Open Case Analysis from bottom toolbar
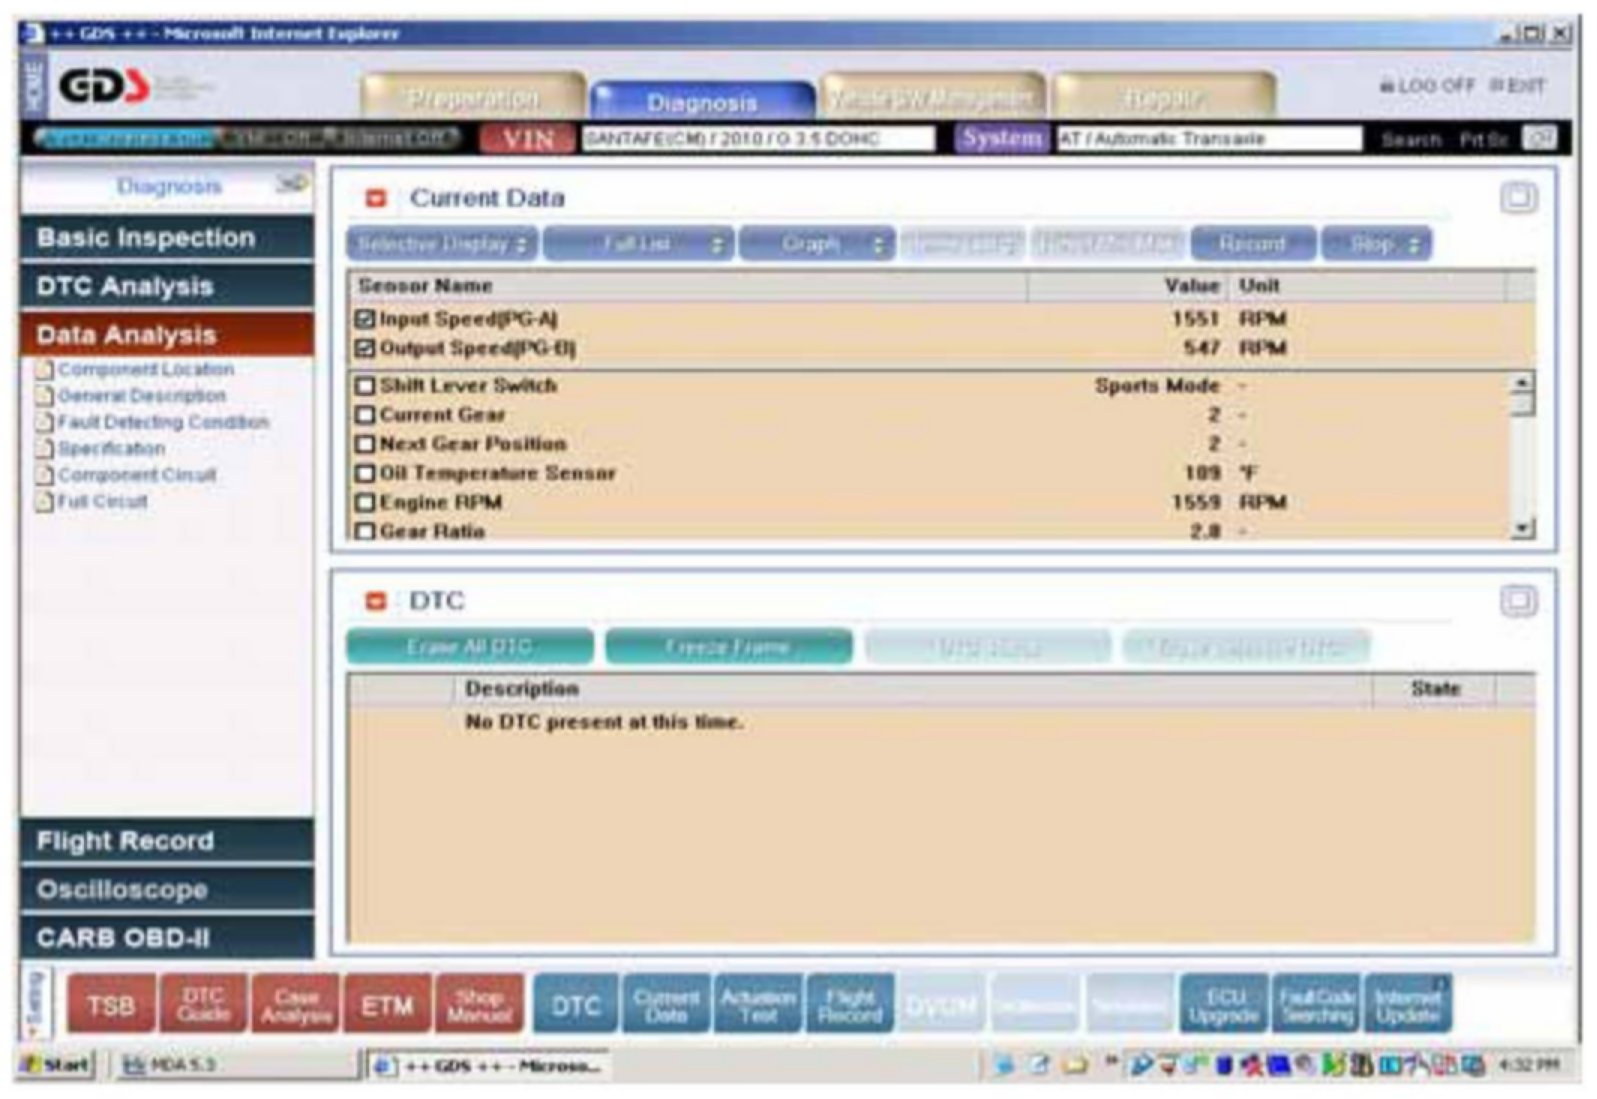 click(x=295, y=1004)
